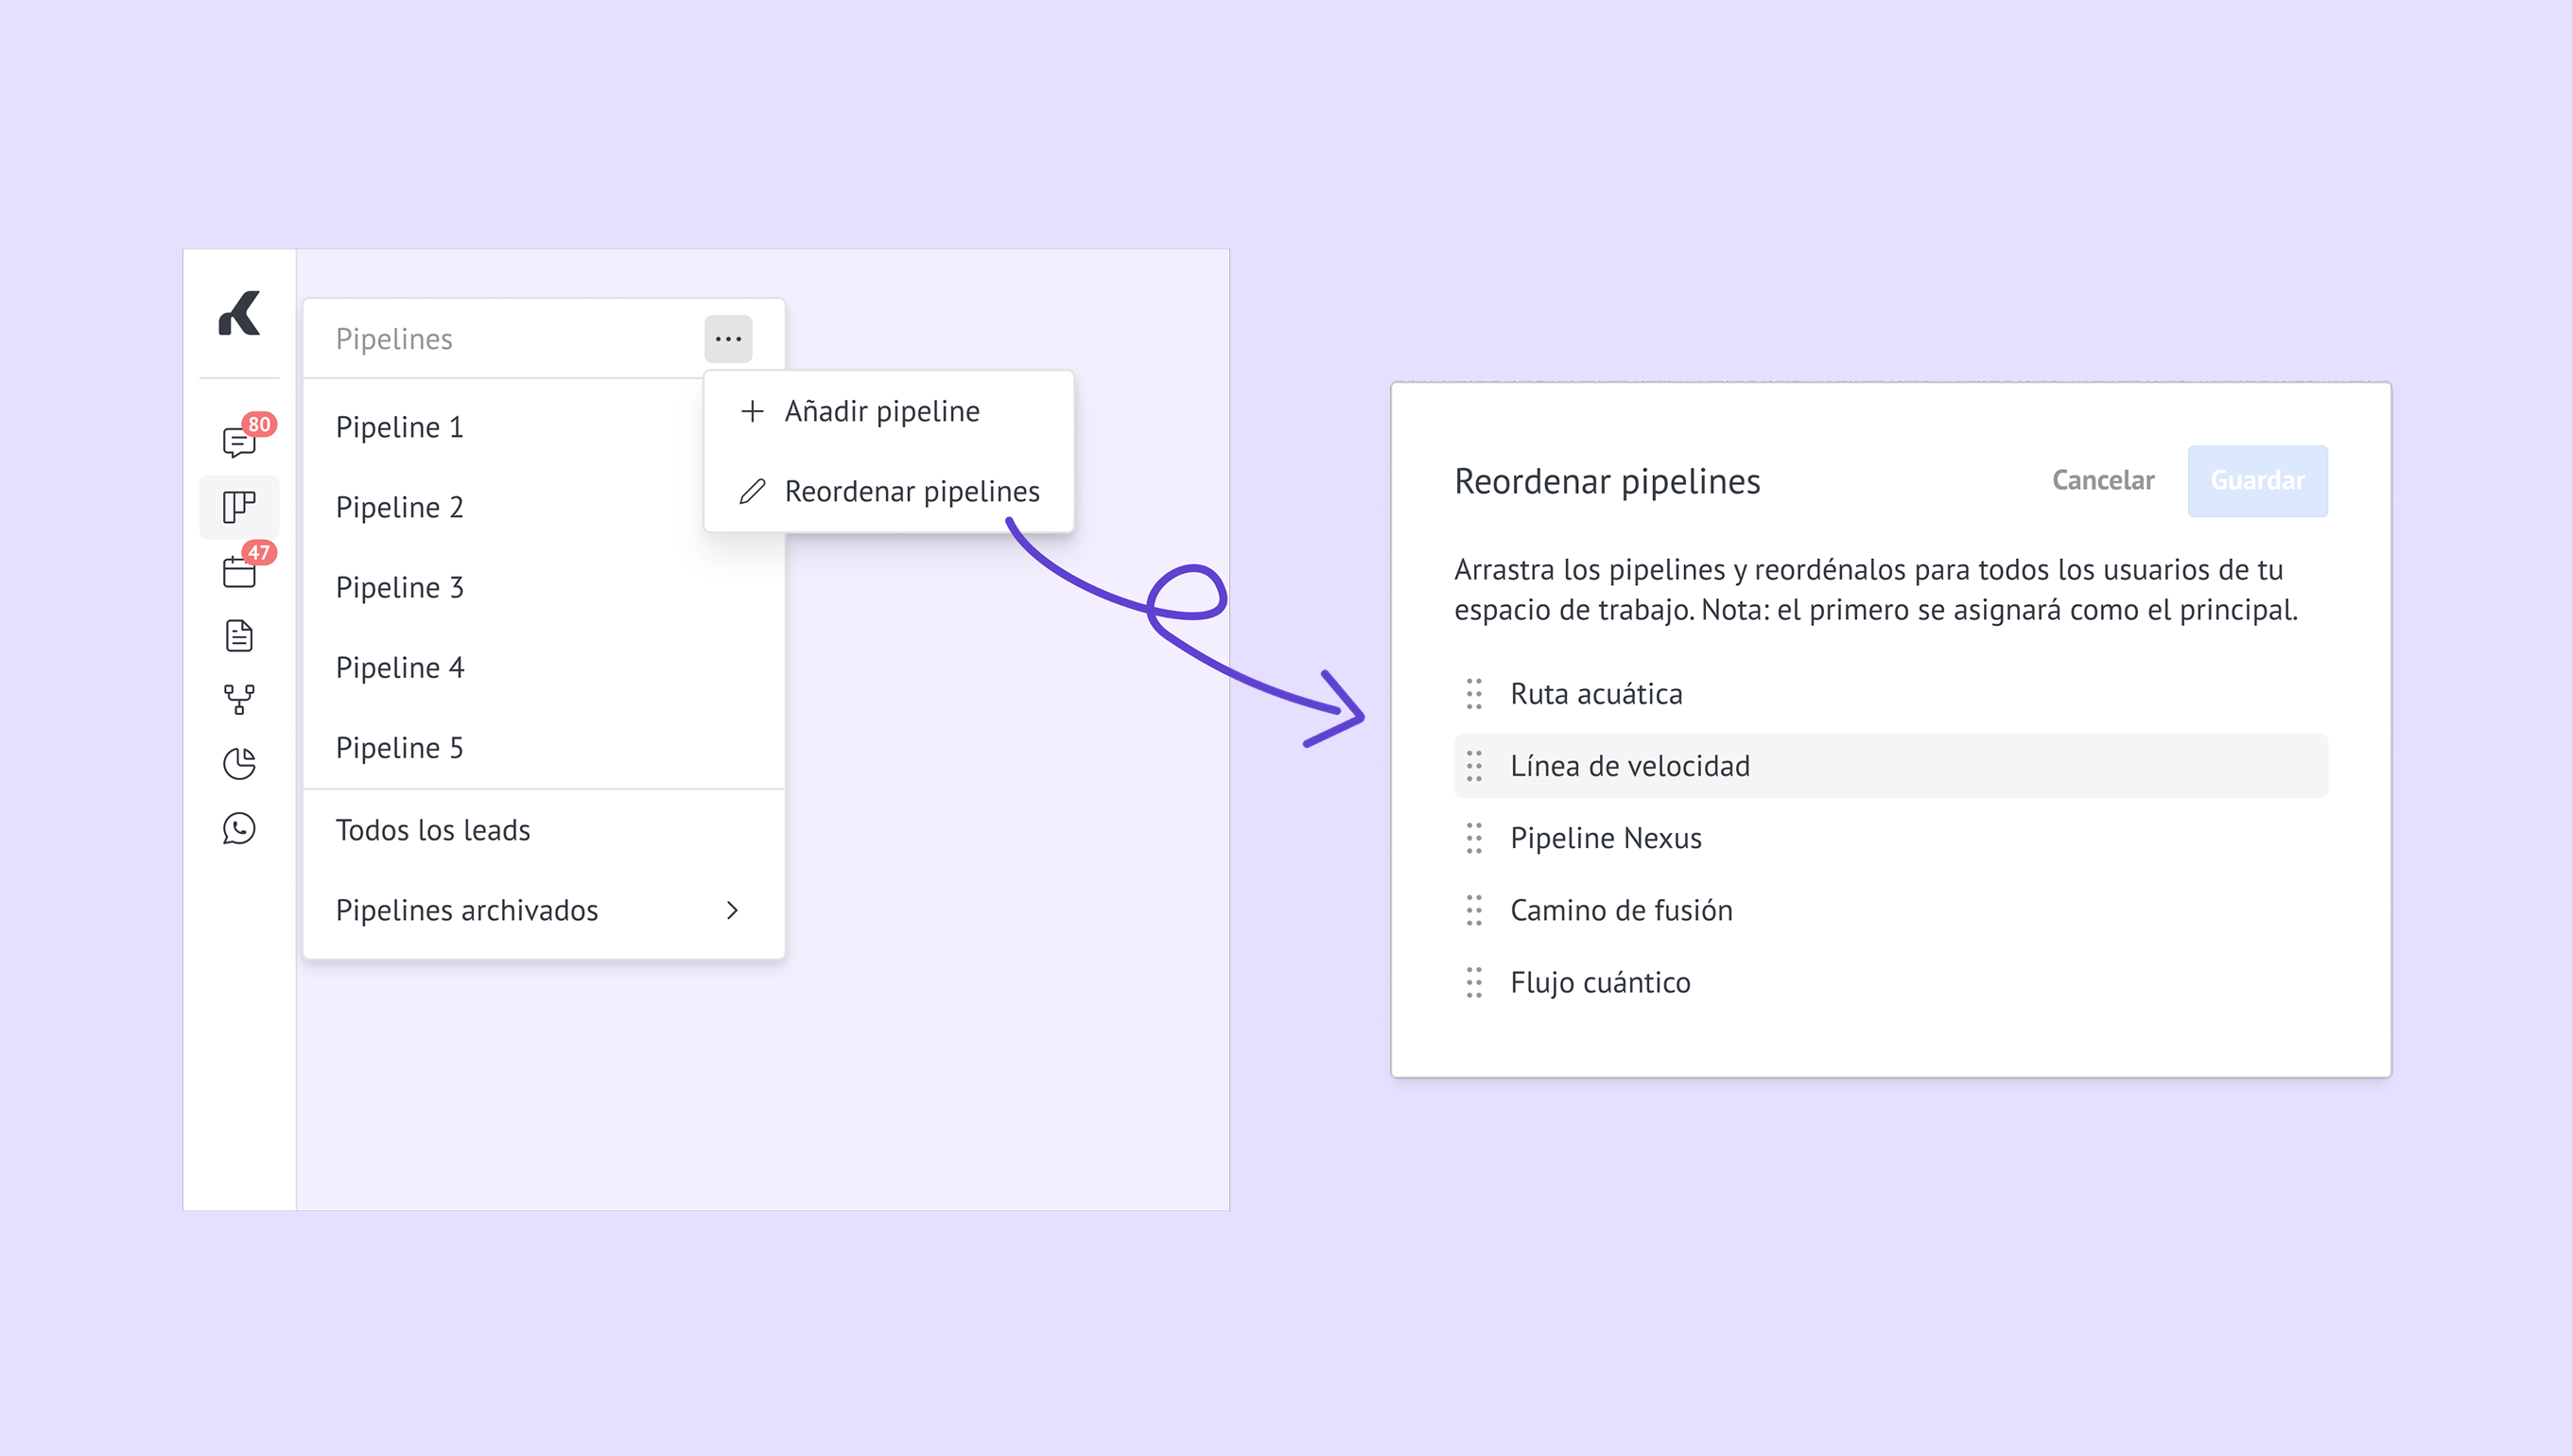Open Todos los leads
Image resolution: width=2572 pixels, height=1456 pixels.
coord(433,830)
